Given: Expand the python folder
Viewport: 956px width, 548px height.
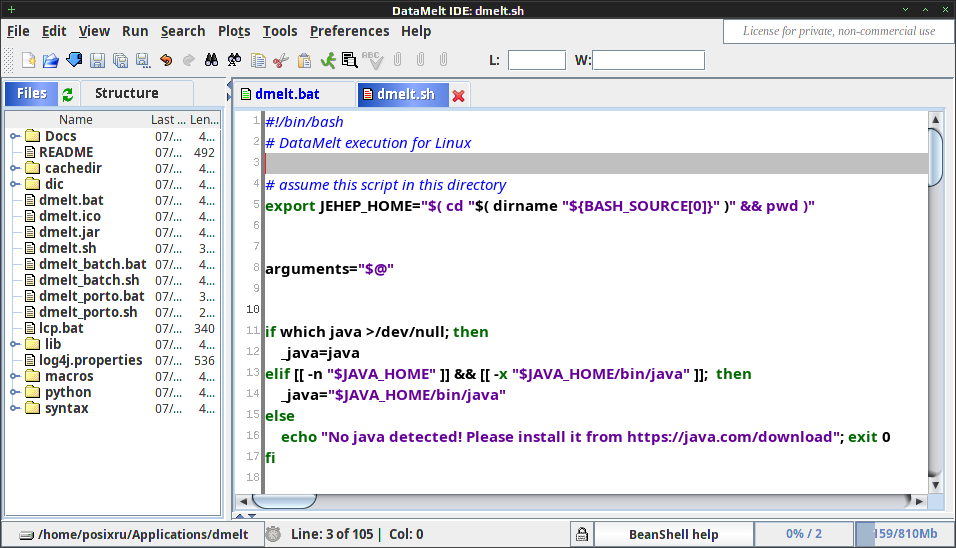Looking at the screenshot, I should pos(14,392).
